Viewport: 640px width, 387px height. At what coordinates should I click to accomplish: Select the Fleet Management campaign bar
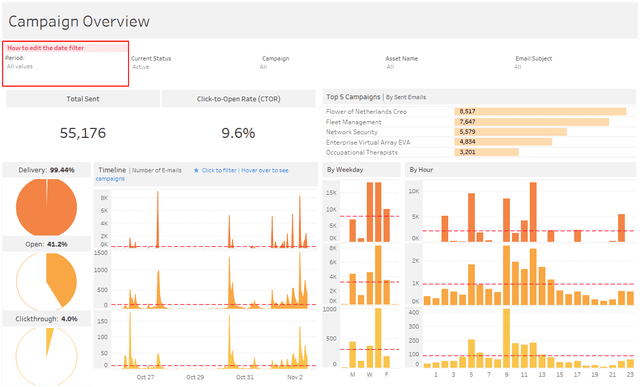pos(531,122)
